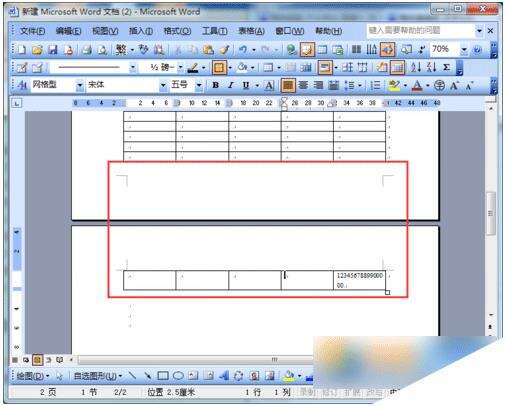Select the Line drawing tool
This screenshot has width=505, height=406.
(x=132, y=376)
